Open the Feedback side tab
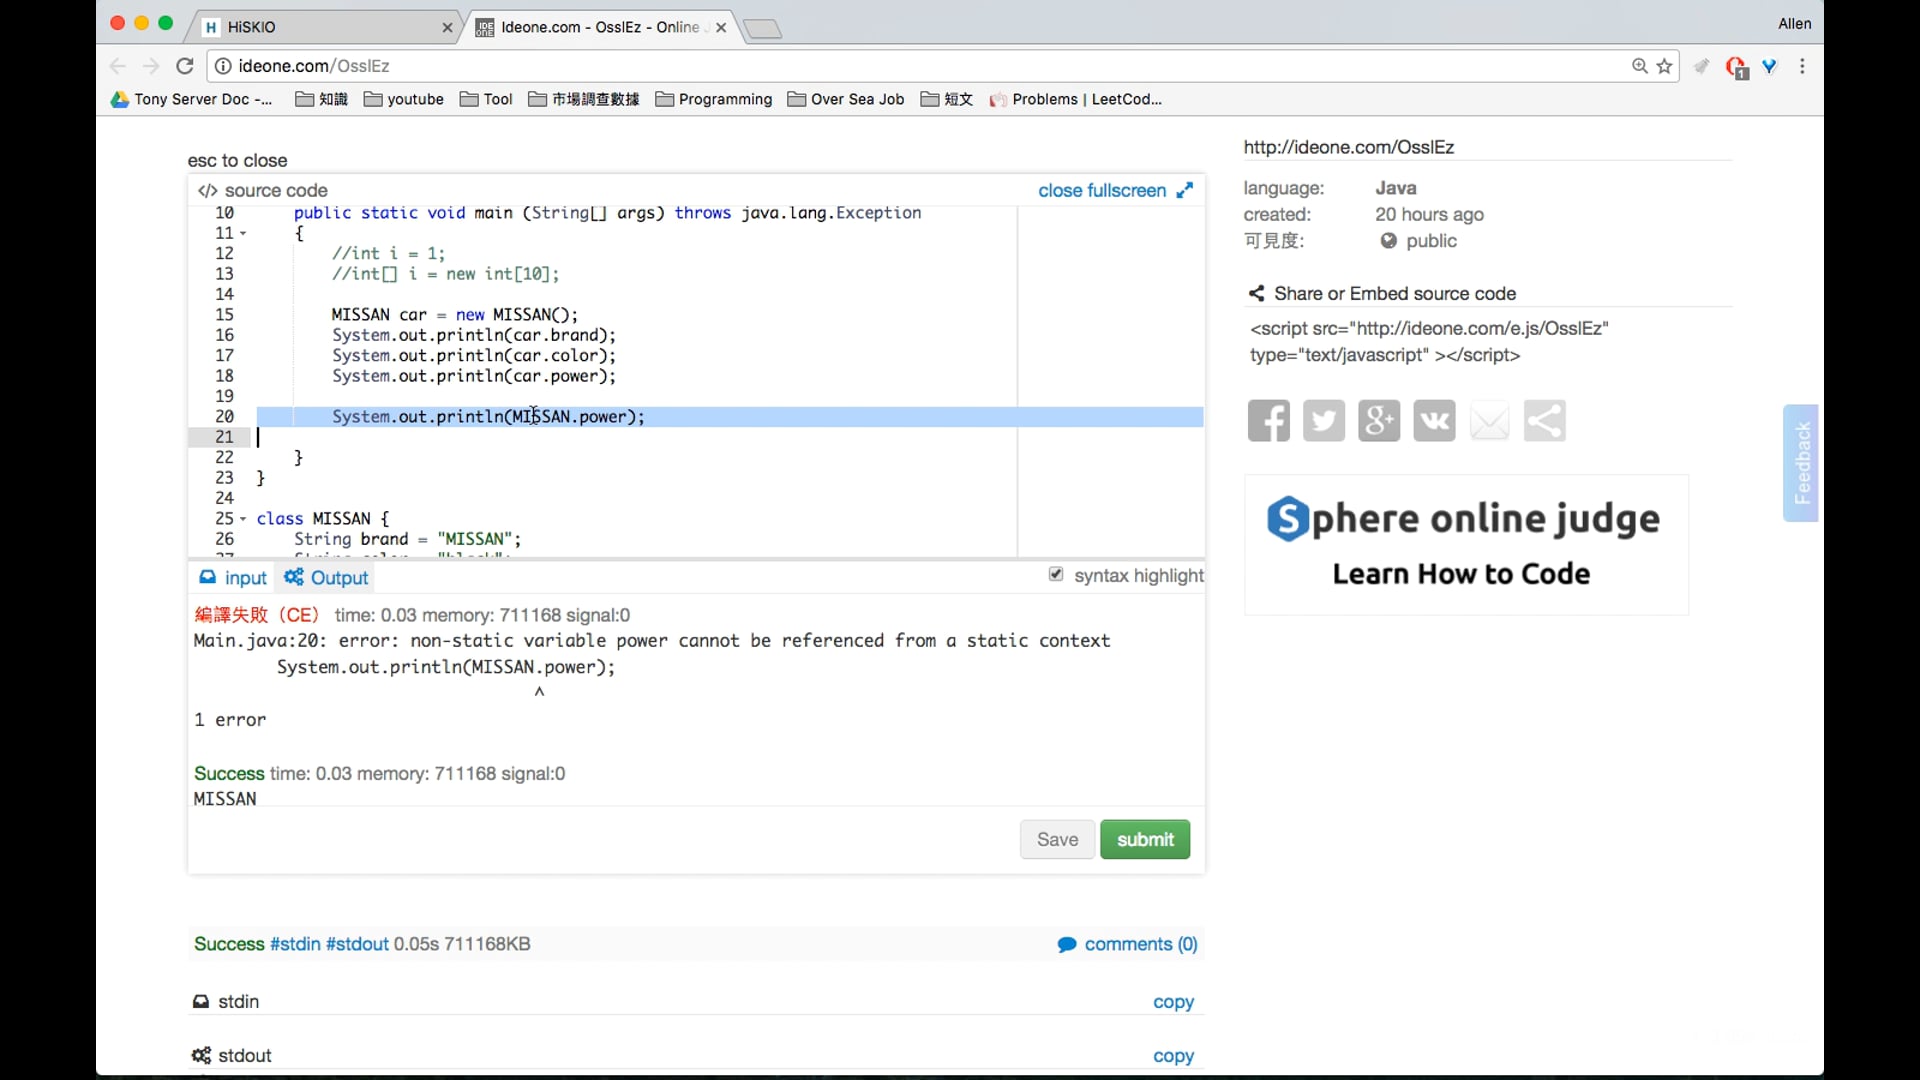 tap(1801, 462)
